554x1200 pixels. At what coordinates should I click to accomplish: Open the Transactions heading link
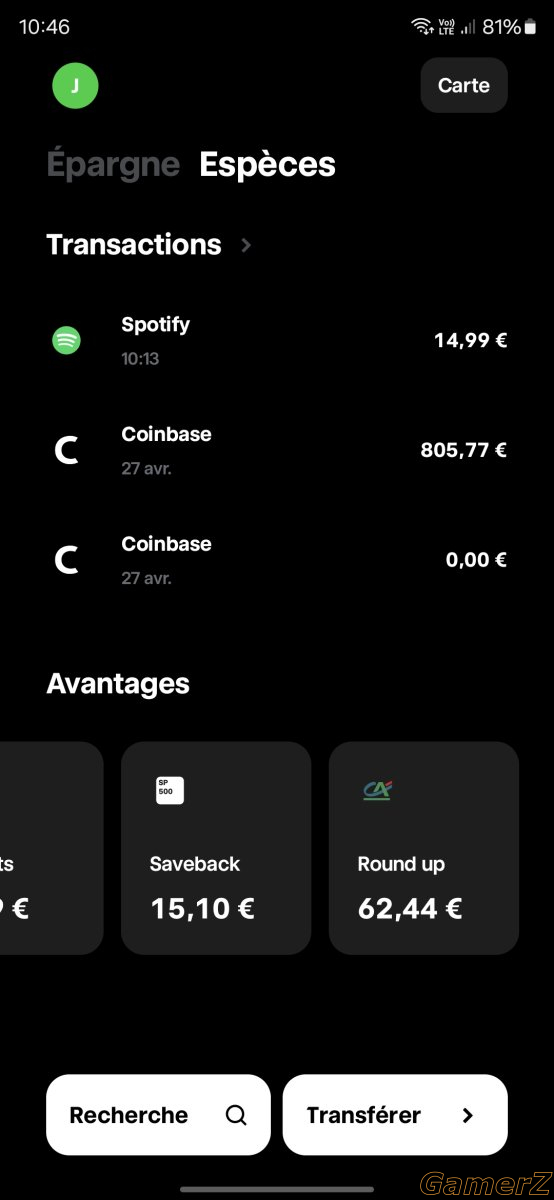click(134, 245)
